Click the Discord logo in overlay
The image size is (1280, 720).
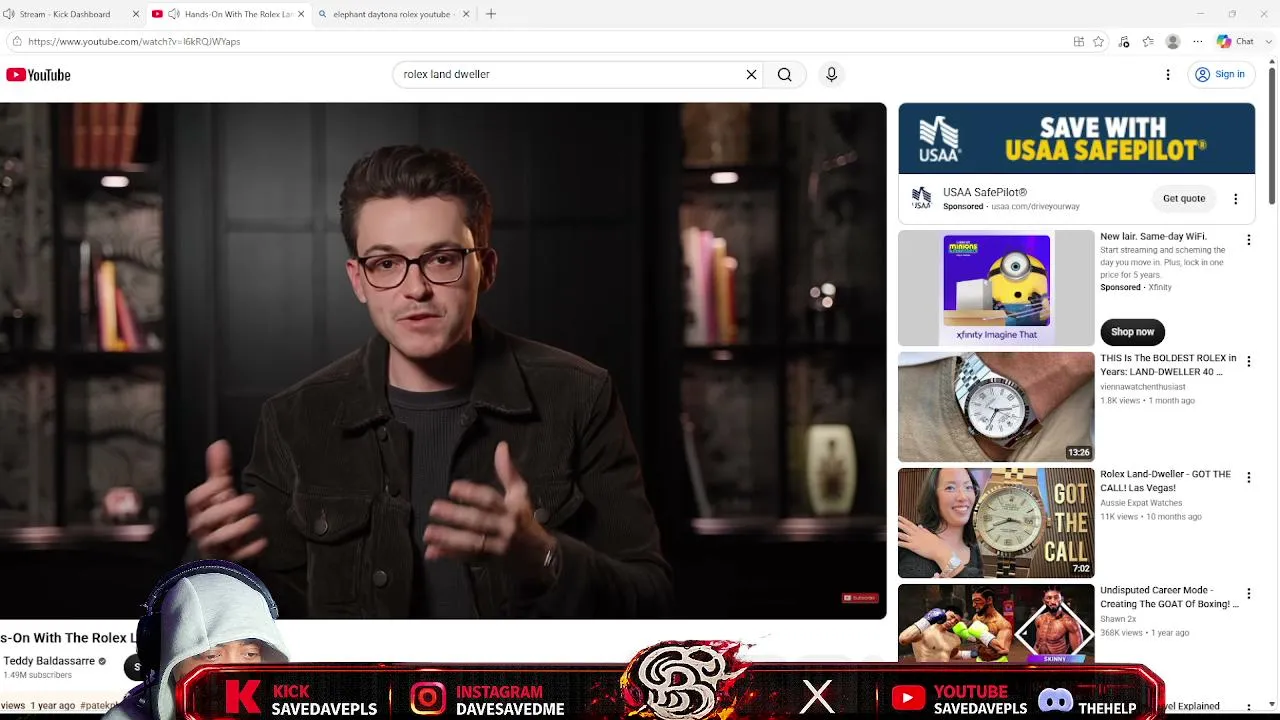tap(1055, 700)
